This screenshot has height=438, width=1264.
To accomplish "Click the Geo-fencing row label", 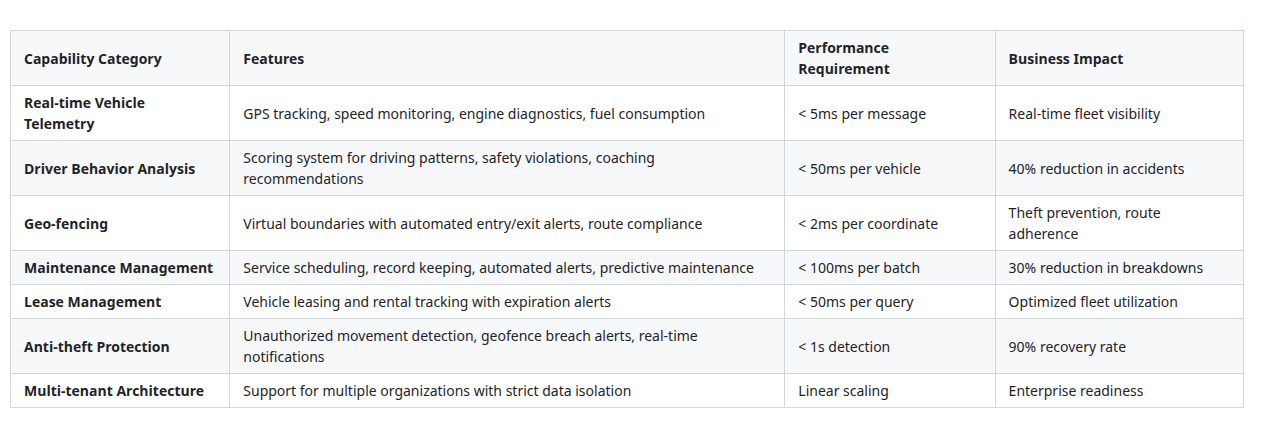I will (66, 224).
